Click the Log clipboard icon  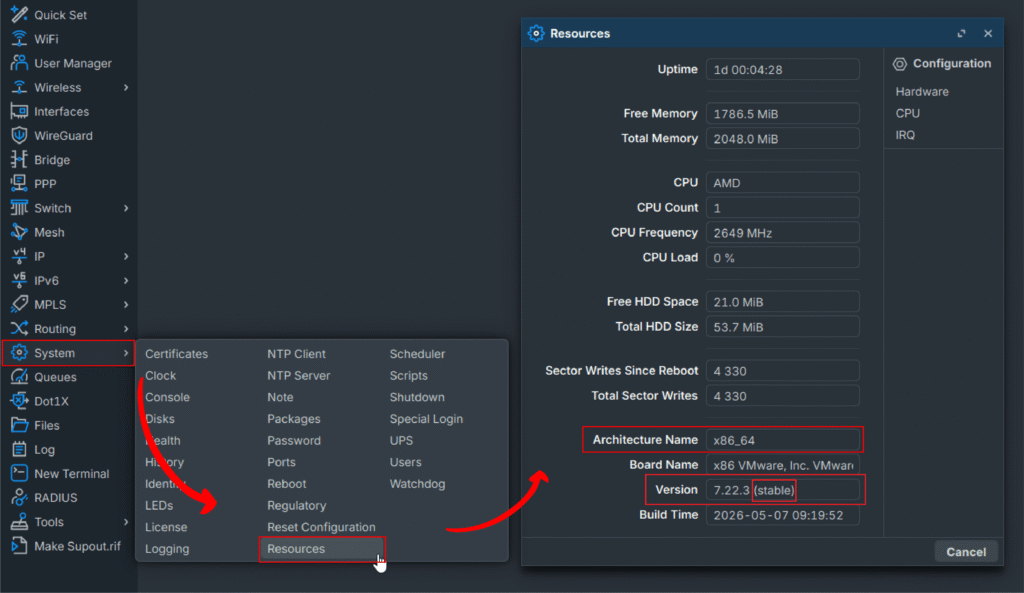point(19,449)
